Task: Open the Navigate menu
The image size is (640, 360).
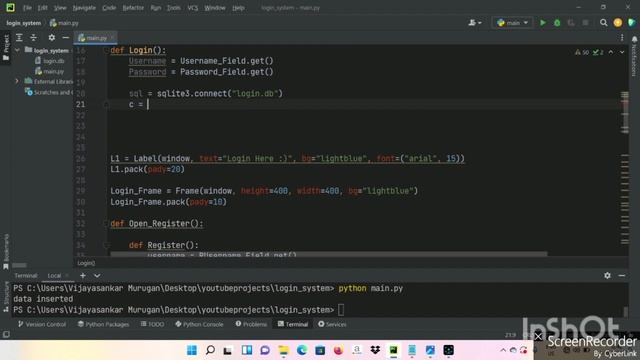Action: click(84, 8)
